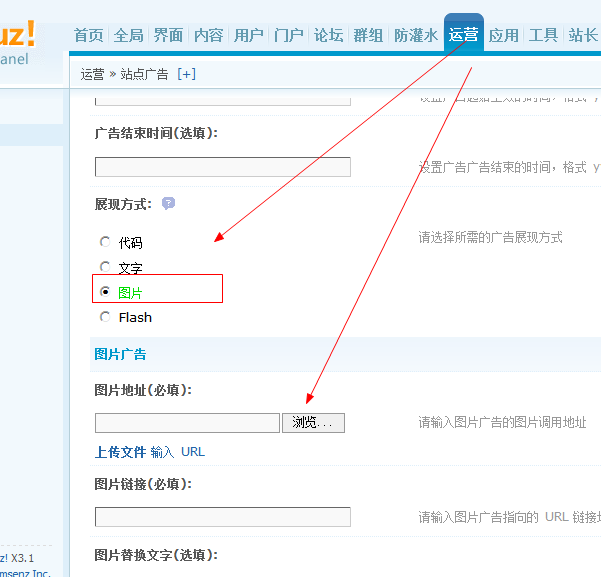Click the help icon beside 展现方式
The height and width of the screenshot is (577, 601).
pos(168,203)
